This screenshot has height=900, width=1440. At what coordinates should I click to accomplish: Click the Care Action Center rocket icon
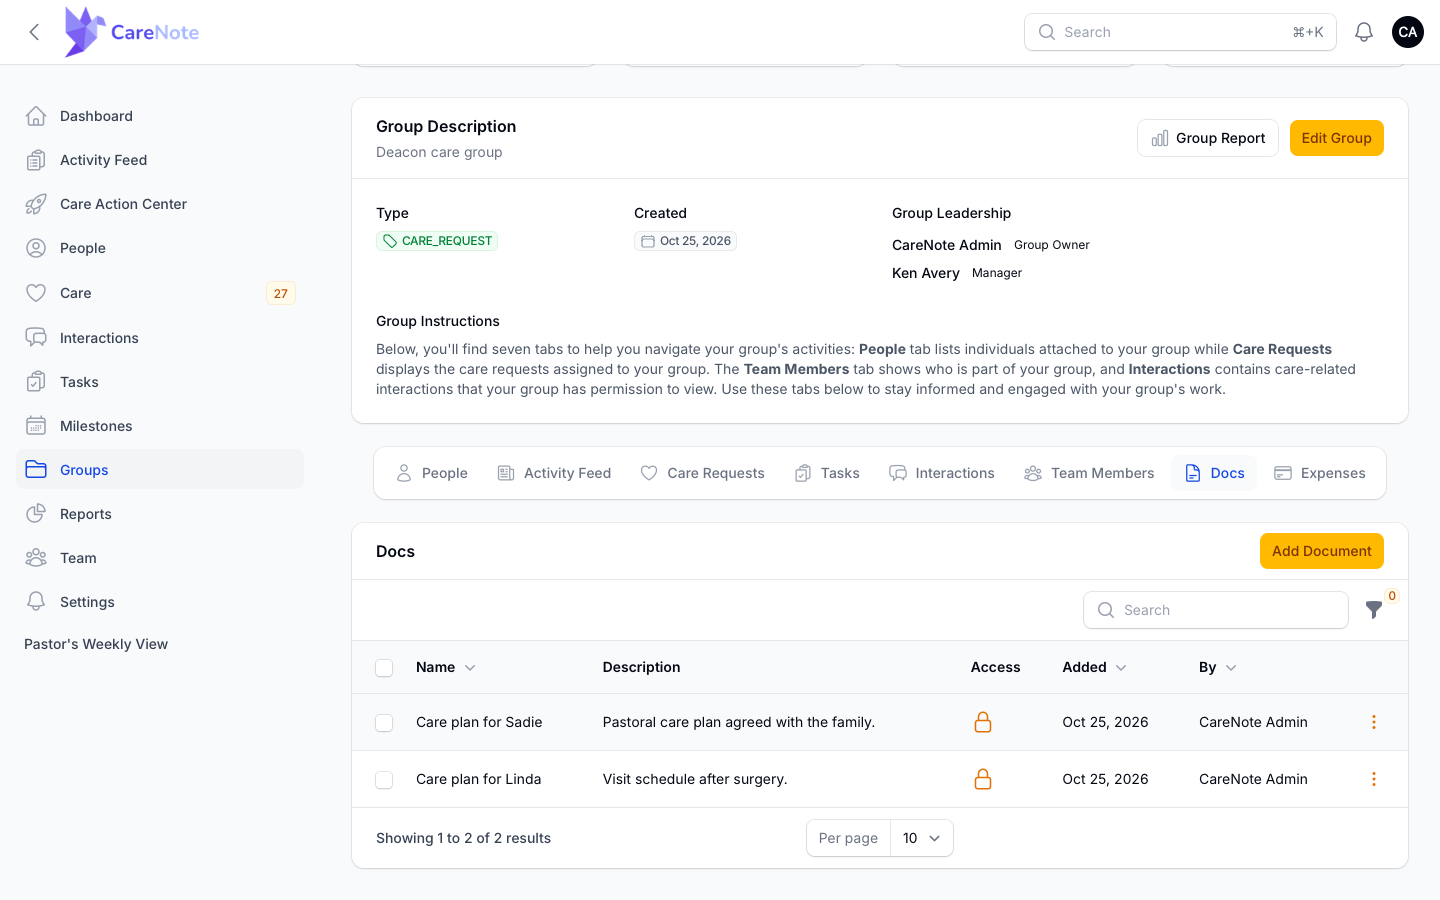pyautogui.click(x=36, y=204)
